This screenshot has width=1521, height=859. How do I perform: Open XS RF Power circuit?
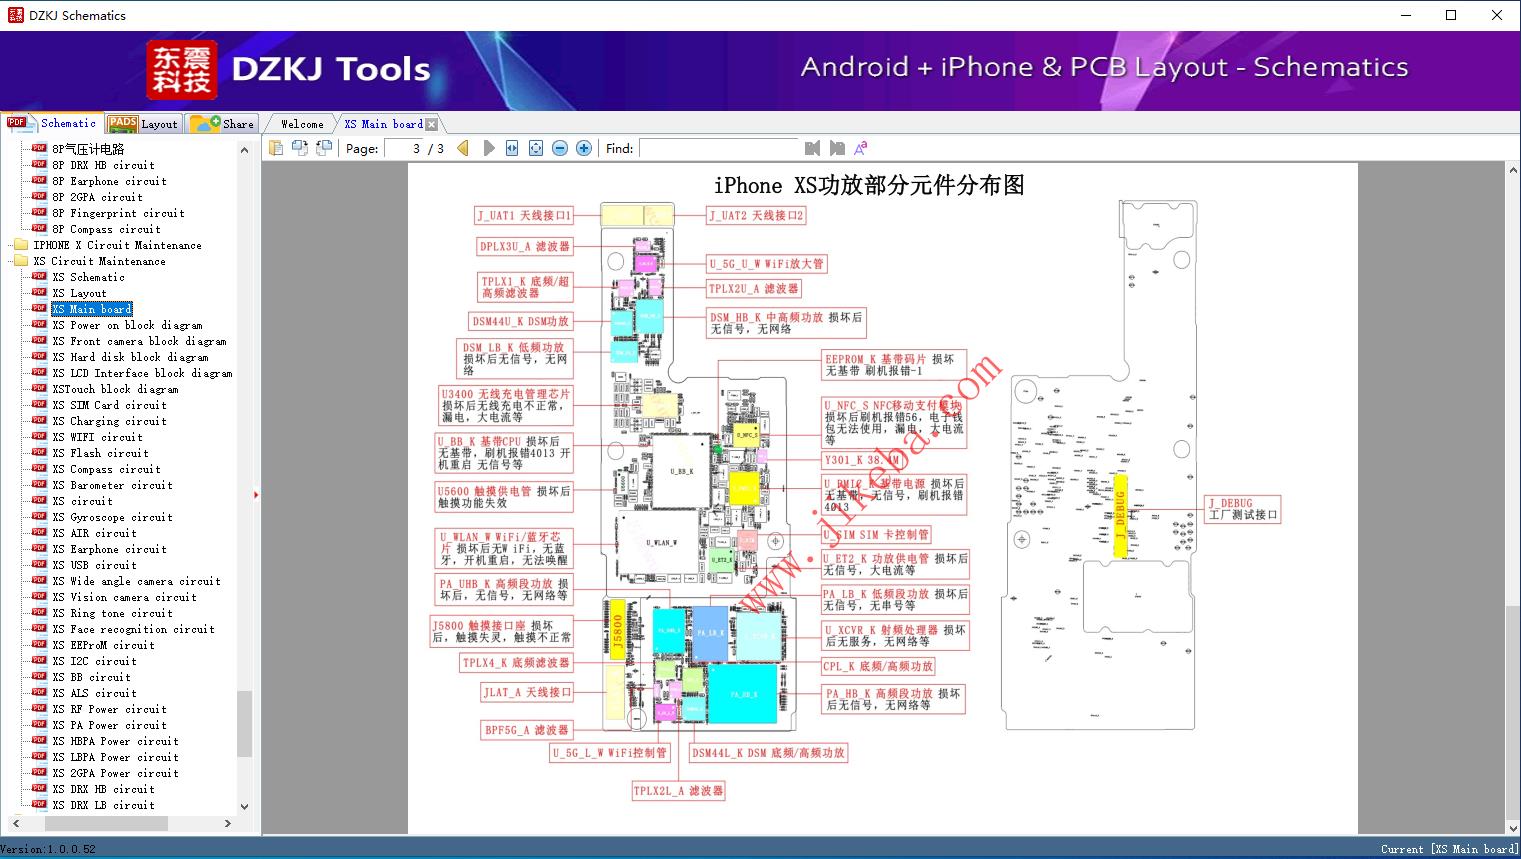click(109, 709)
